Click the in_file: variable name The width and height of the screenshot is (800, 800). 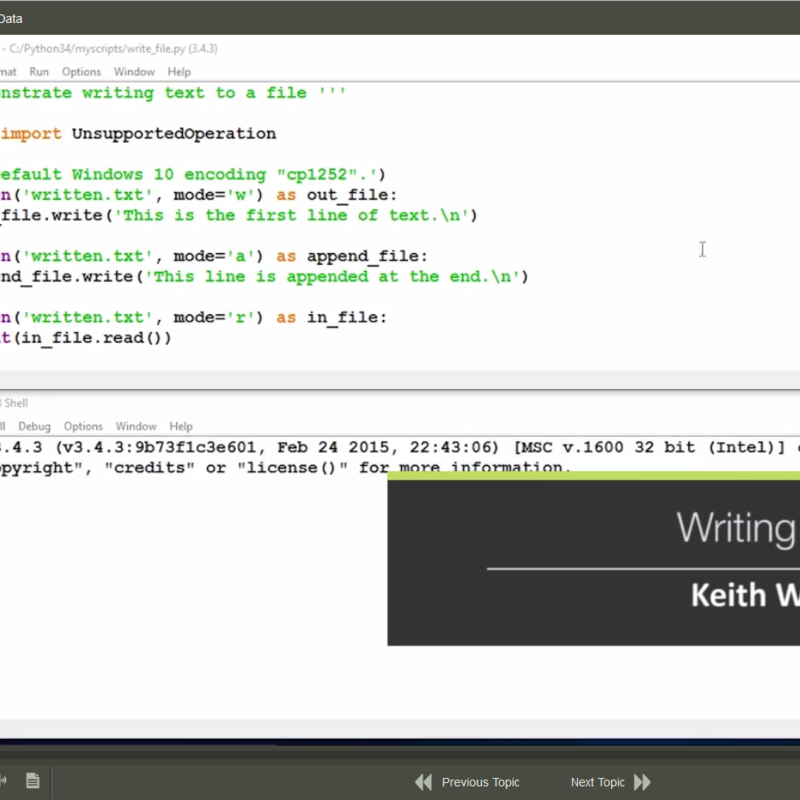[x=346, y=317]
